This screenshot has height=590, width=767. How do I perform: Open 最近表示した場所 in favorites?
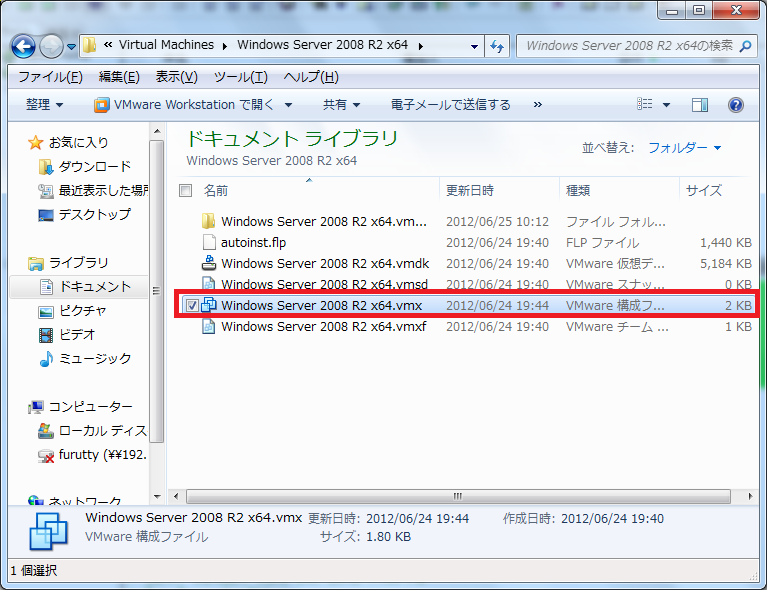[92, 191]
